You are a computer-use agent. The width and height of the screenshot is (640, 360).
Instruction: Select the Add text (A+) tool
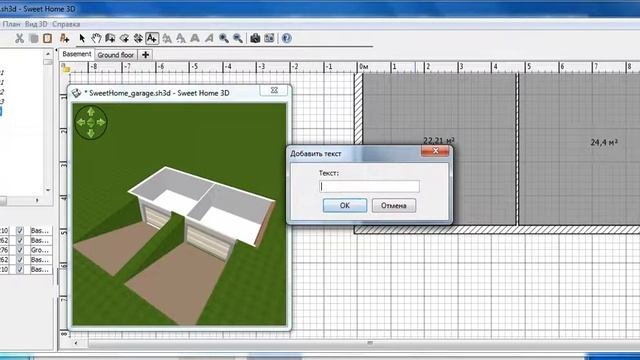pyautogui.click(x=152, y=38)
